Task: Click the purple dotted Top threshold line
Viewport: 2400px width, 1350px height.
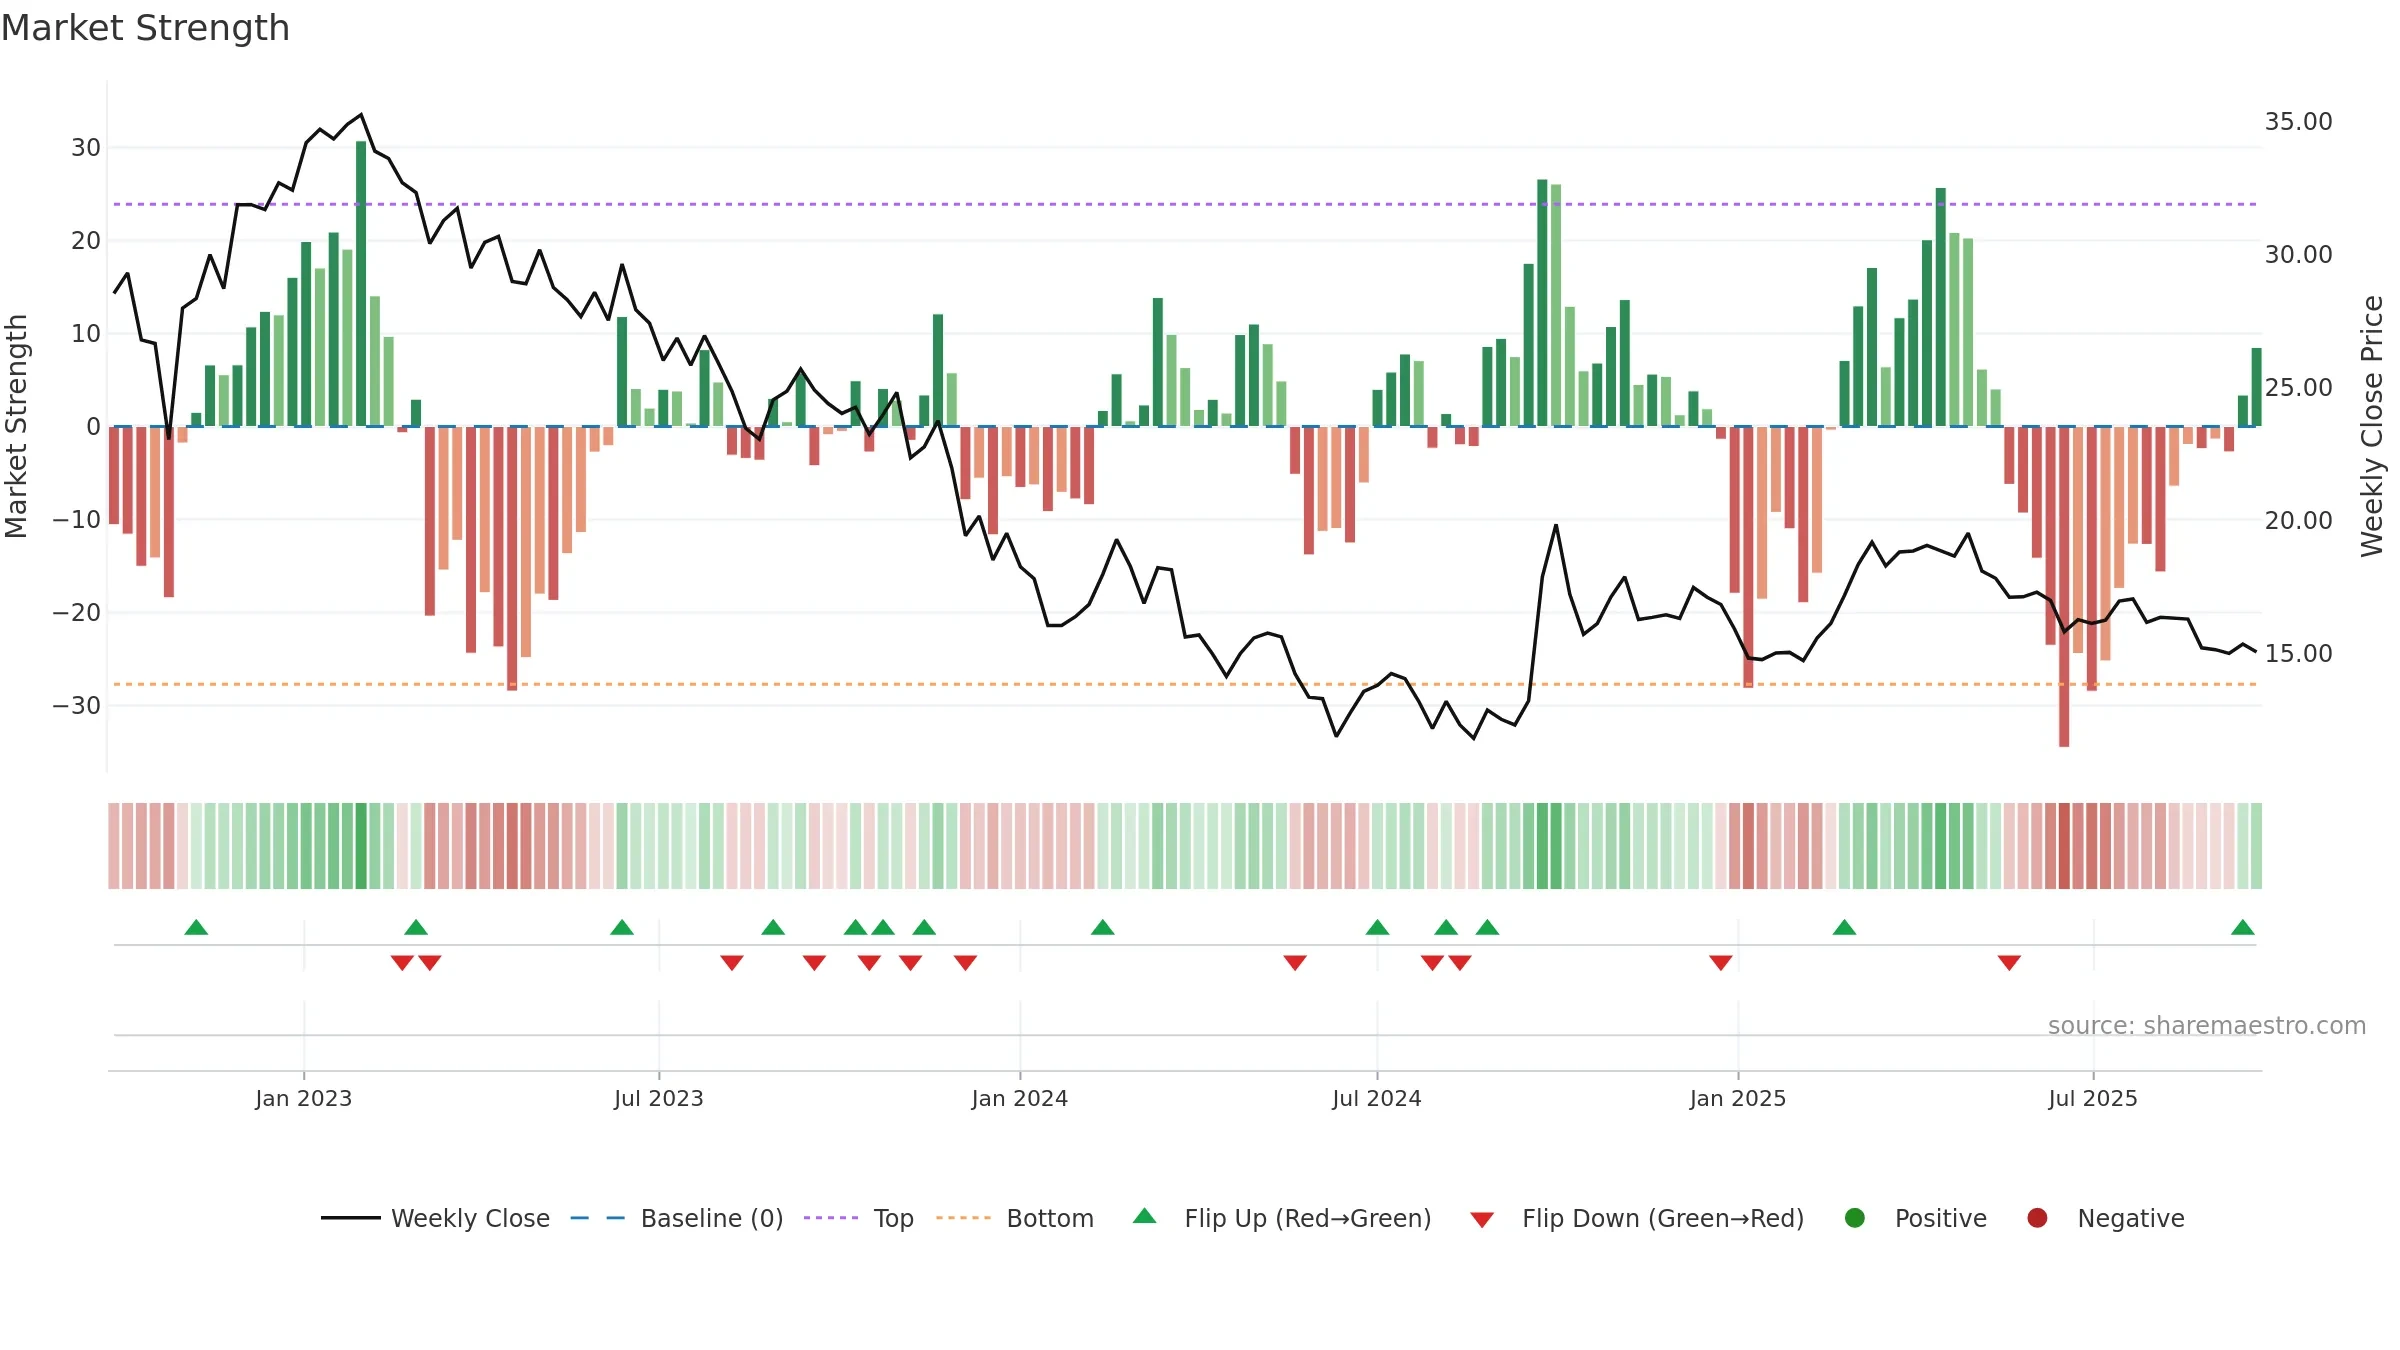Action: coord(1185,204)
